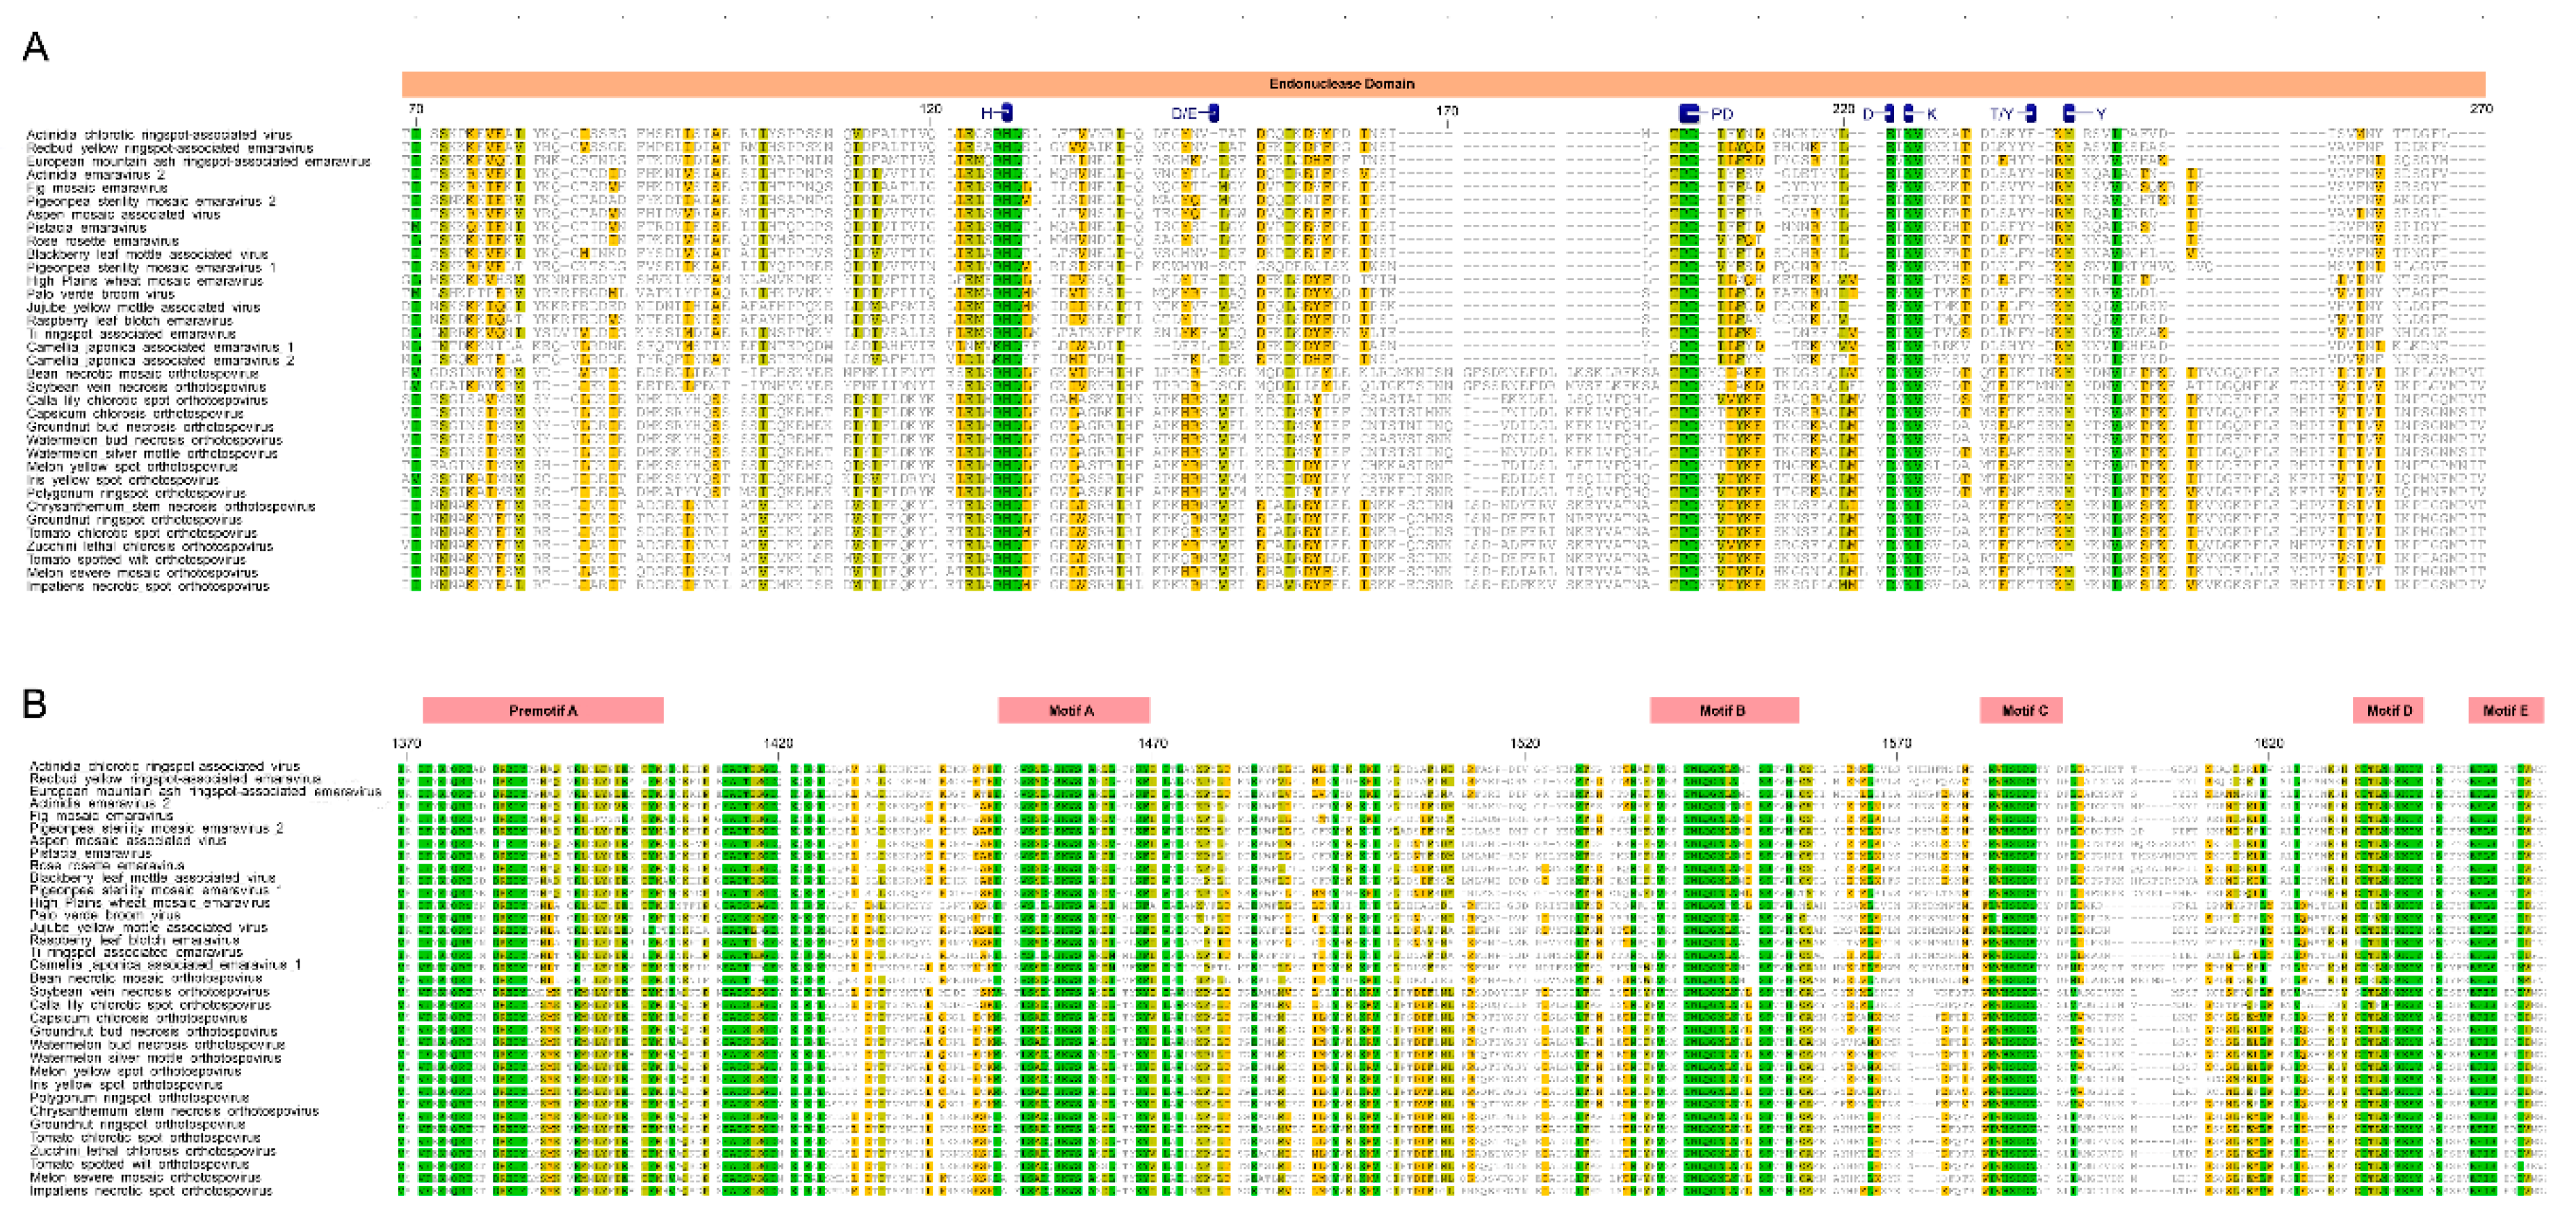Click panel A's High Plains wheat mosaic label
Viewport: 2576px width, 1216px height.
click(145, 281)
